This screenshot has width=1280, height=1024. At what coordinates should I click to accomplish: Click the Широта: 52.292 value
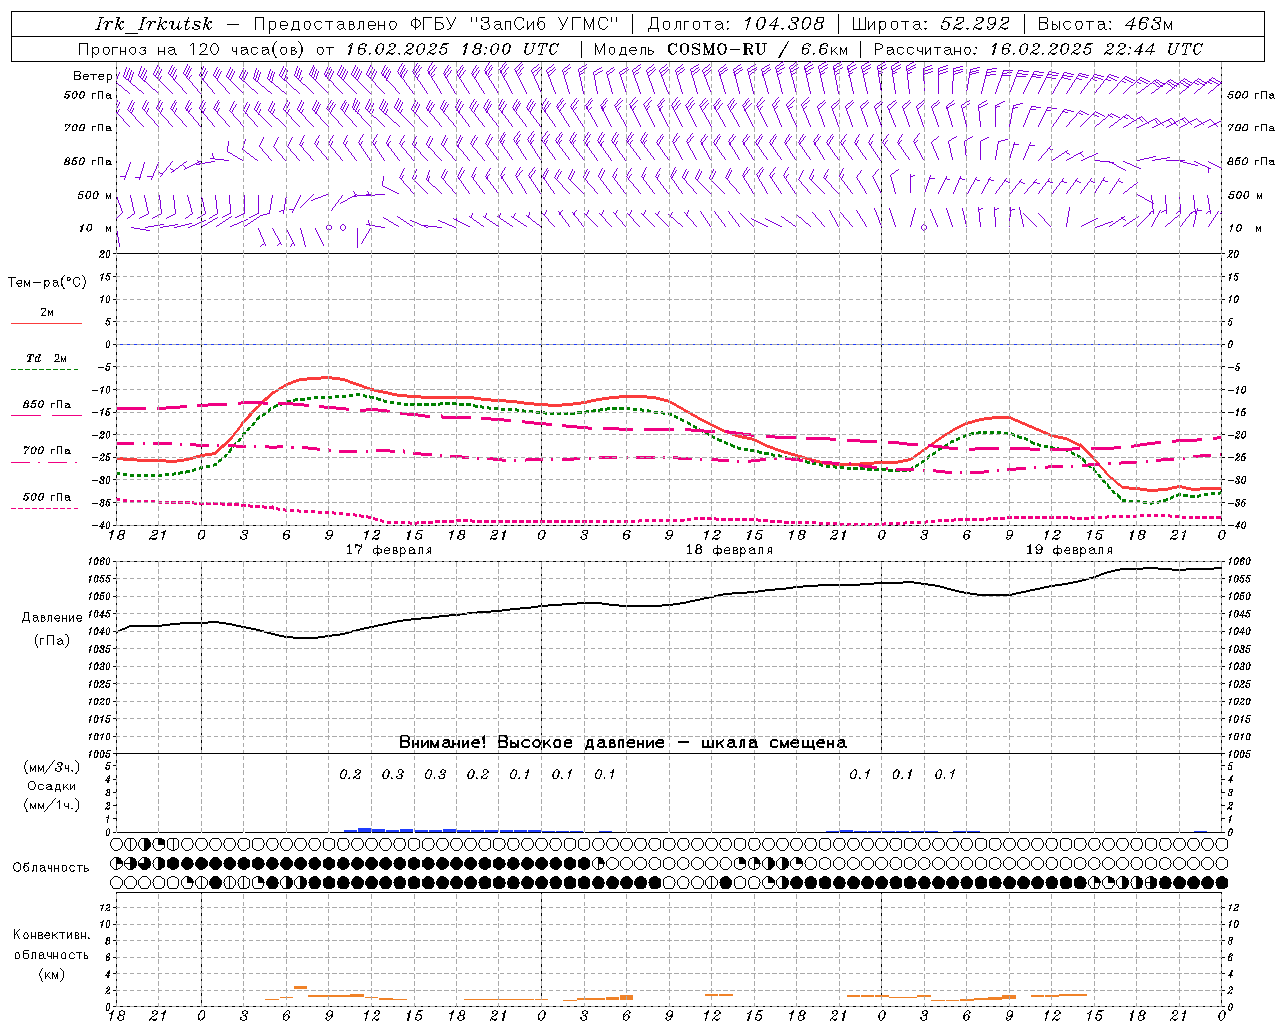coord(931,24)
